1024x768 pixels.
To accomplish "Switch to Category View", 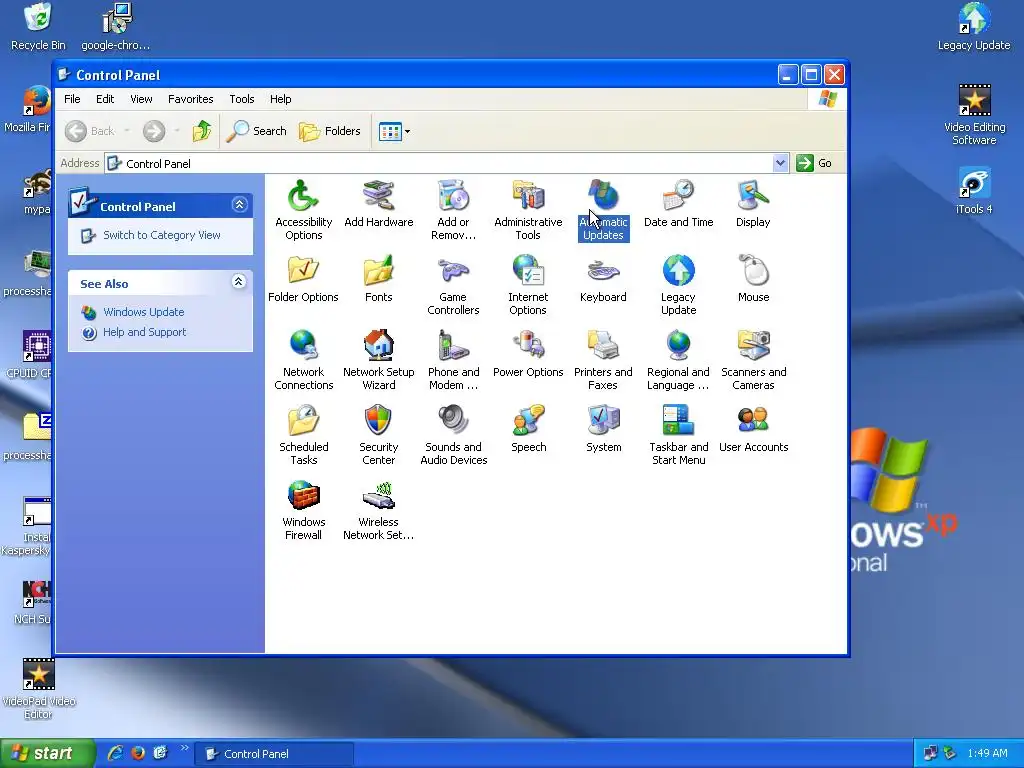I will click(161, 235).
